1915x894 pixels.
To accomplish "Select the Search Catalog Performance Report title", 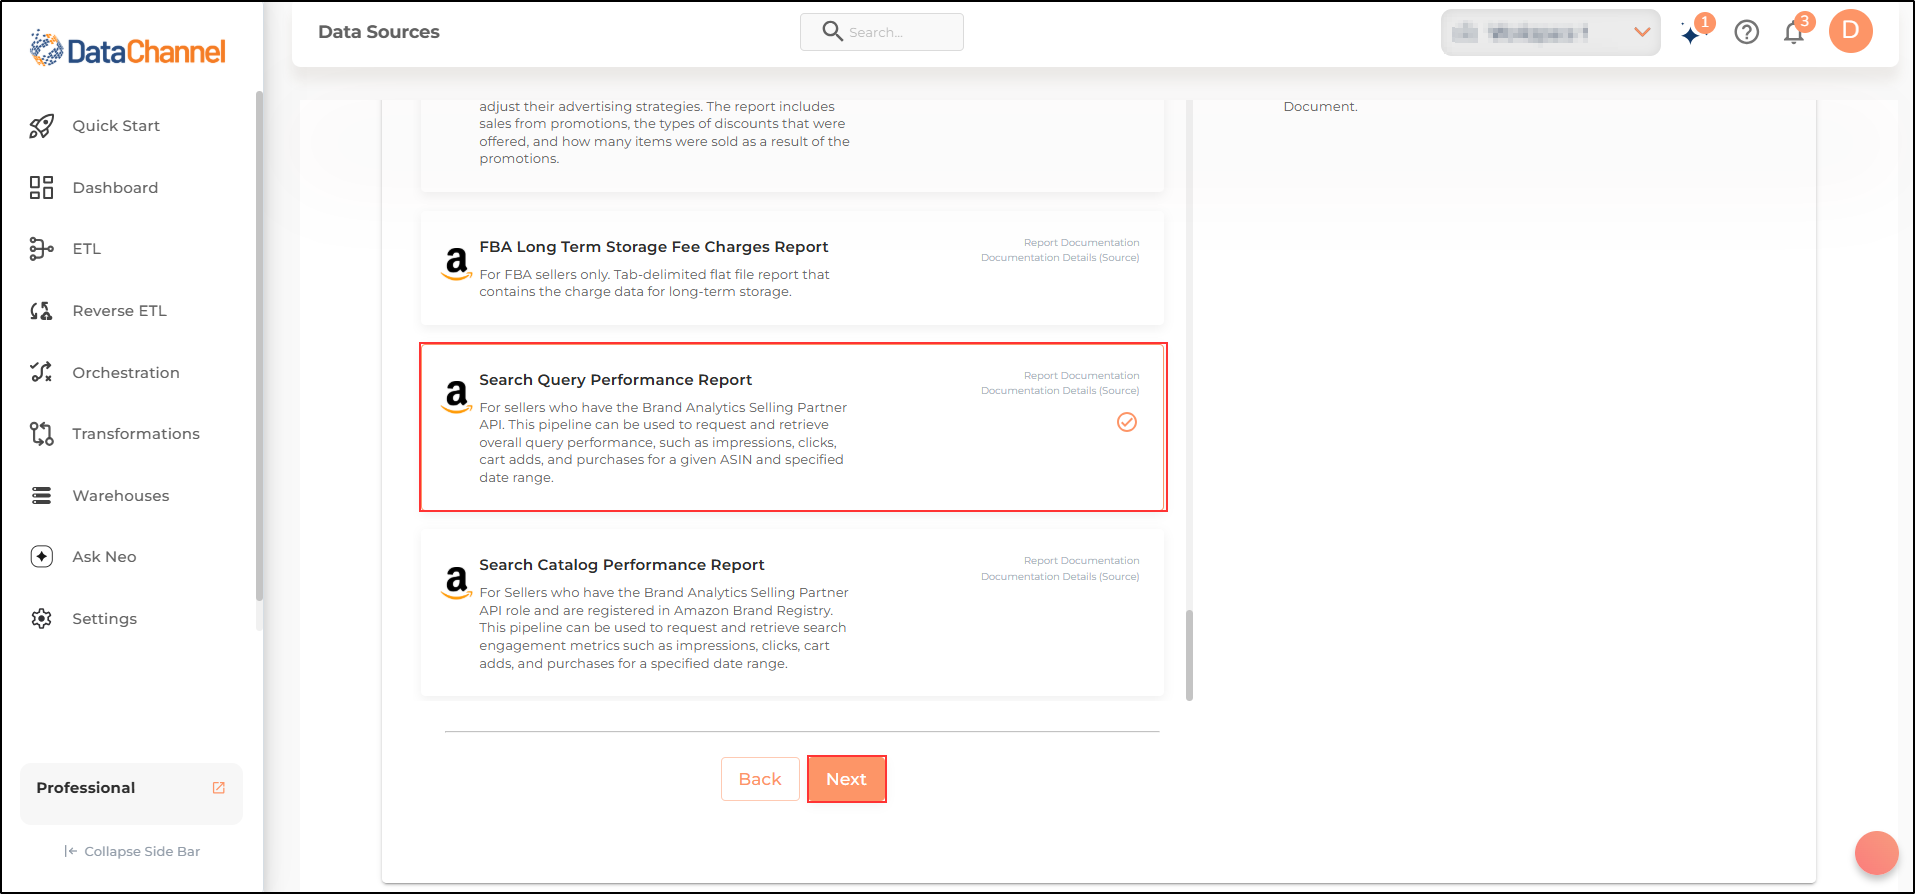I will (x=622, y=565).
